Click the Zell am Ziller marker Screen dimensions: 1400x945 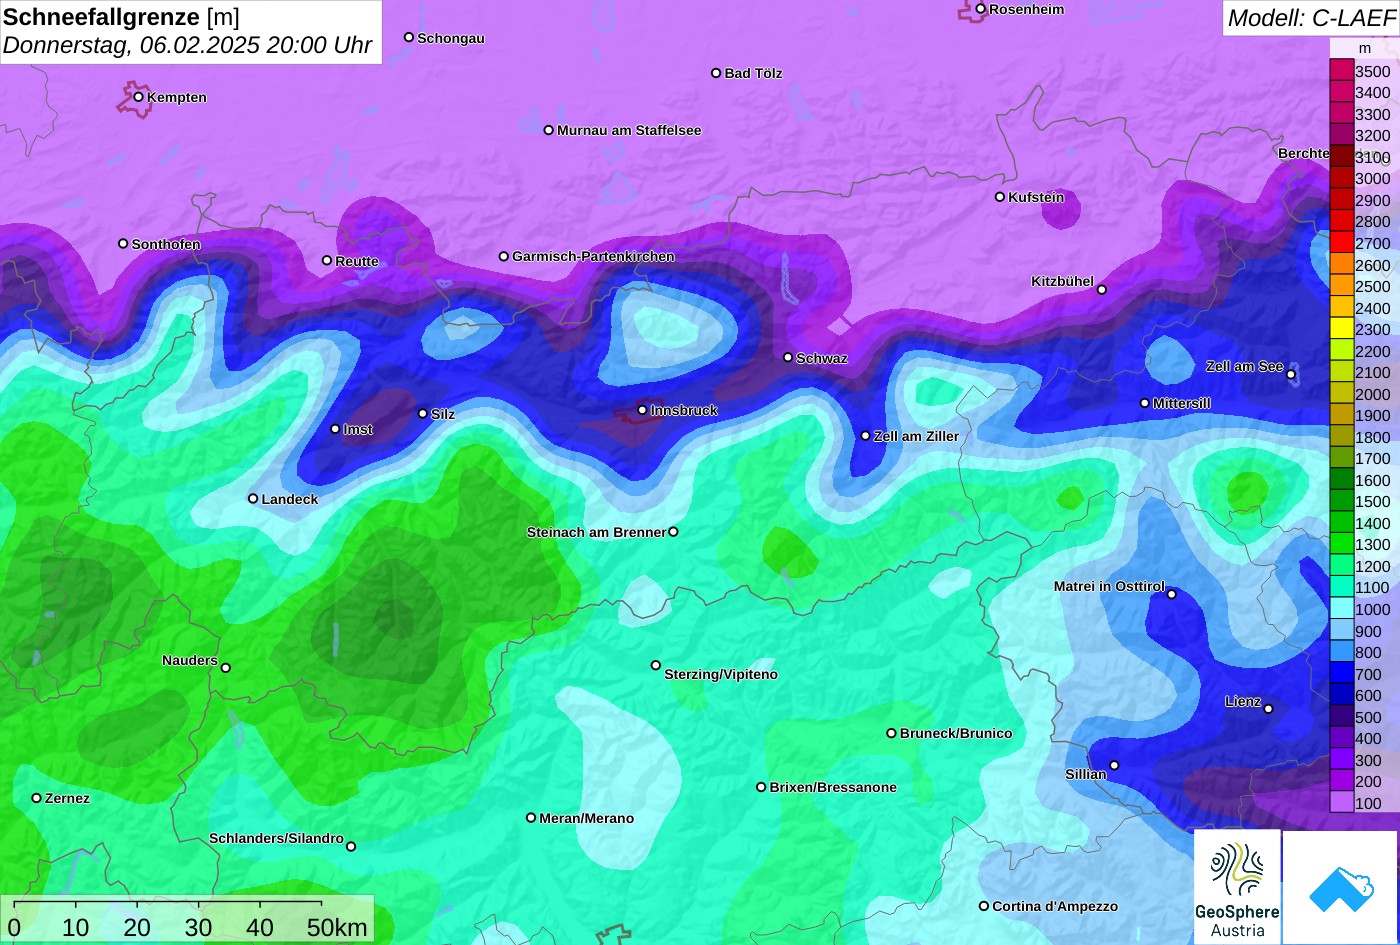(x=866, y=436)
